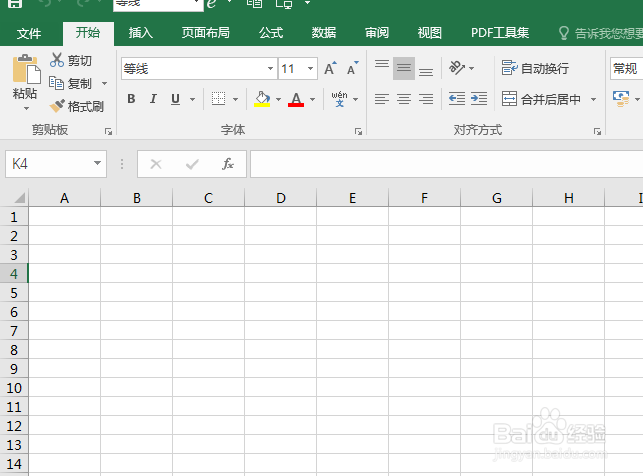Open the 数据 data tab

(x=324, y=32)
